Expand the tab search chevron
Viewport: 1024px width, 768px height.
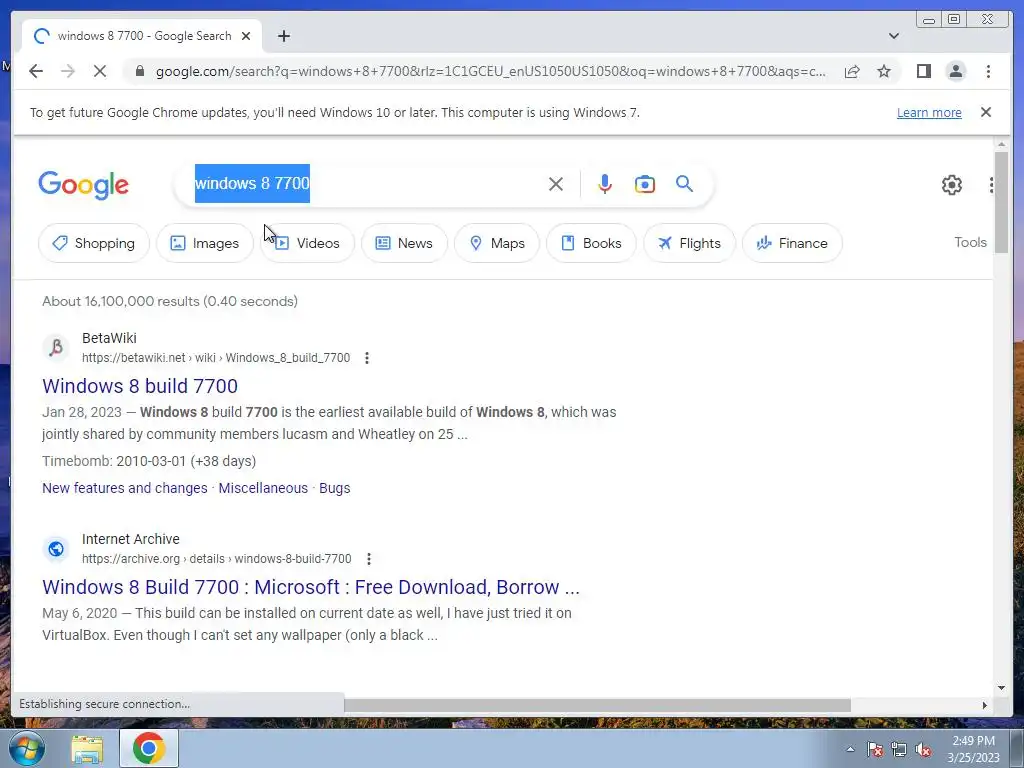point(893,36)
